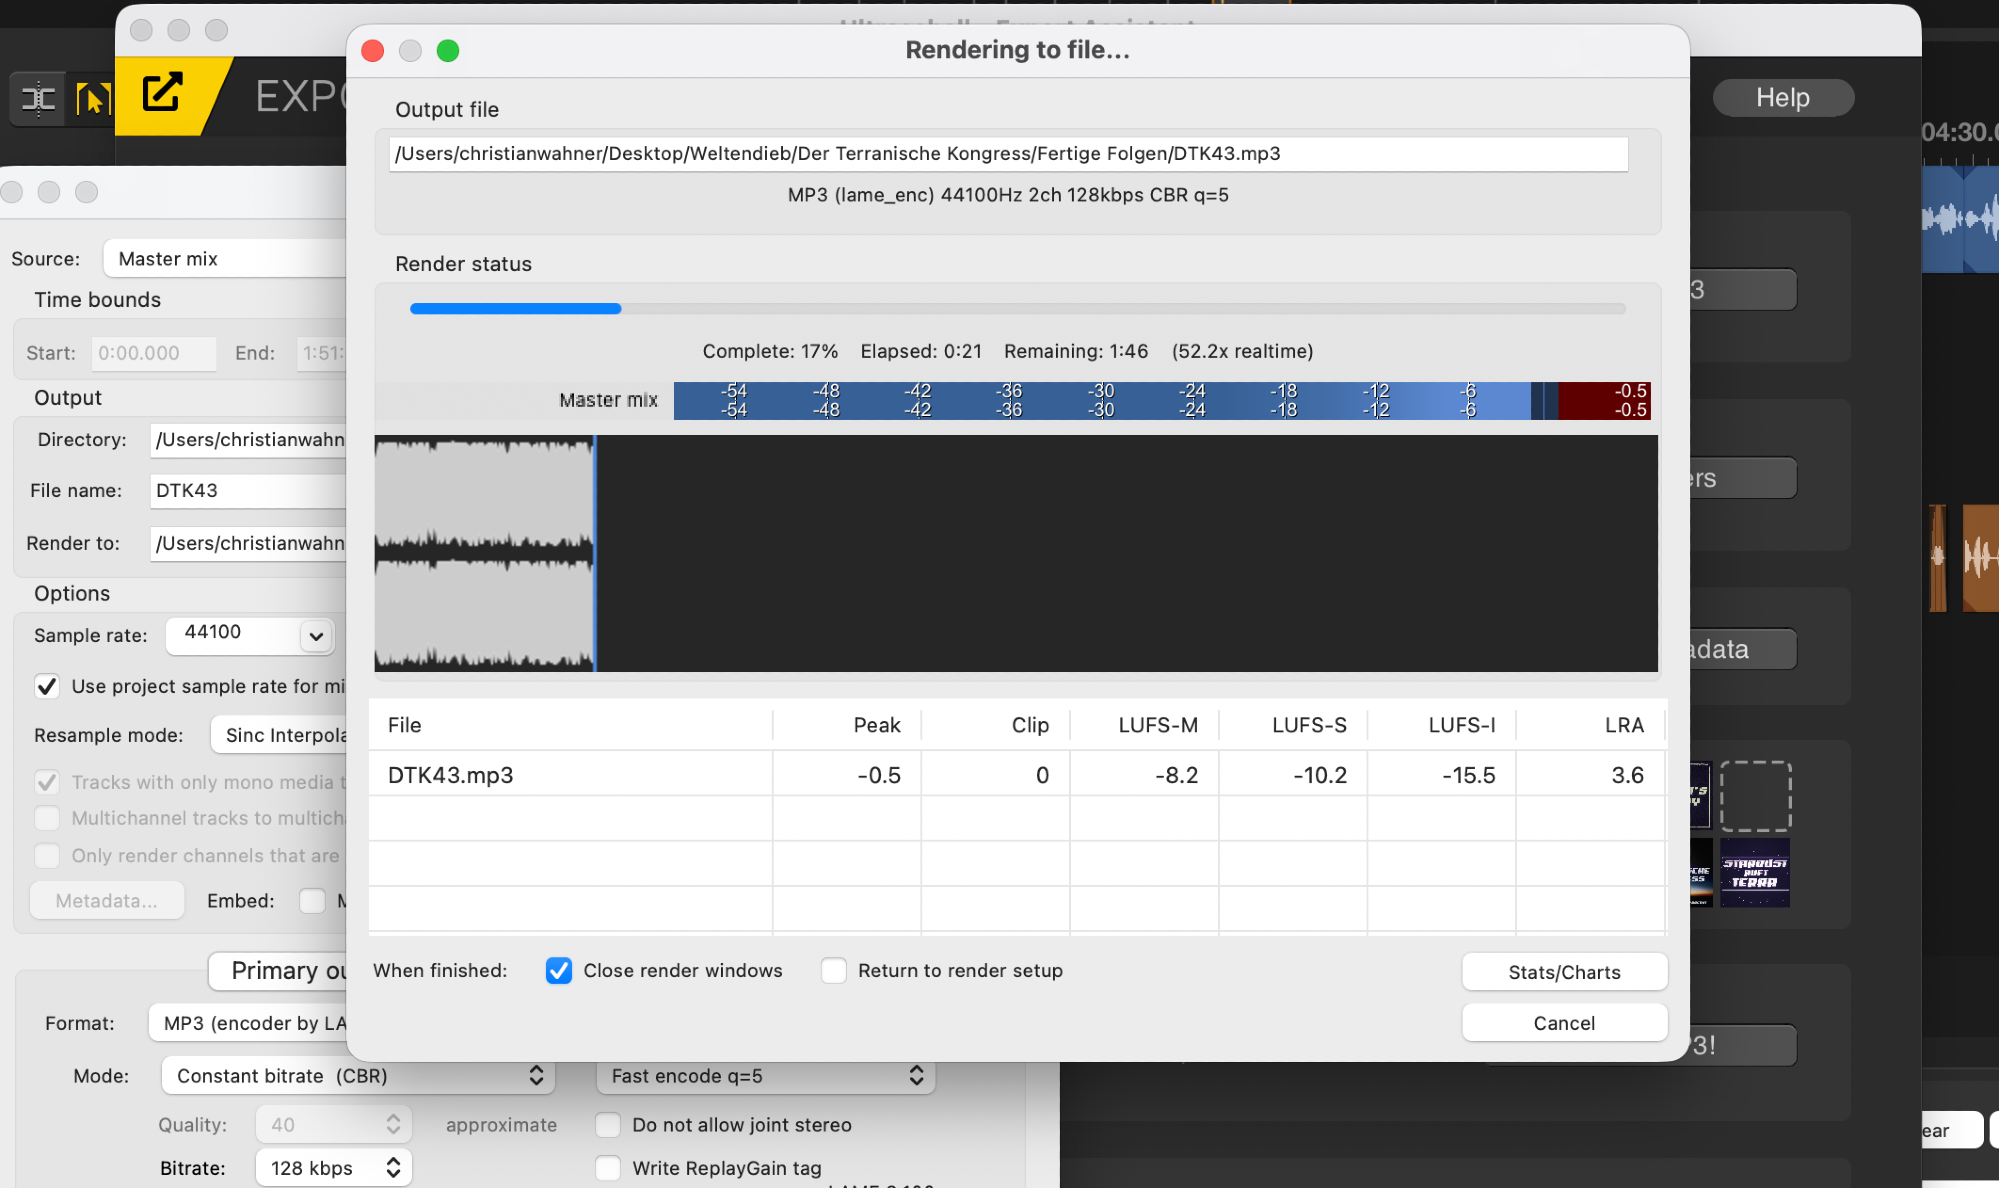Click the split-at-cursor toolbar icon
1999x1188 pixels.
[x=38, y=98]
